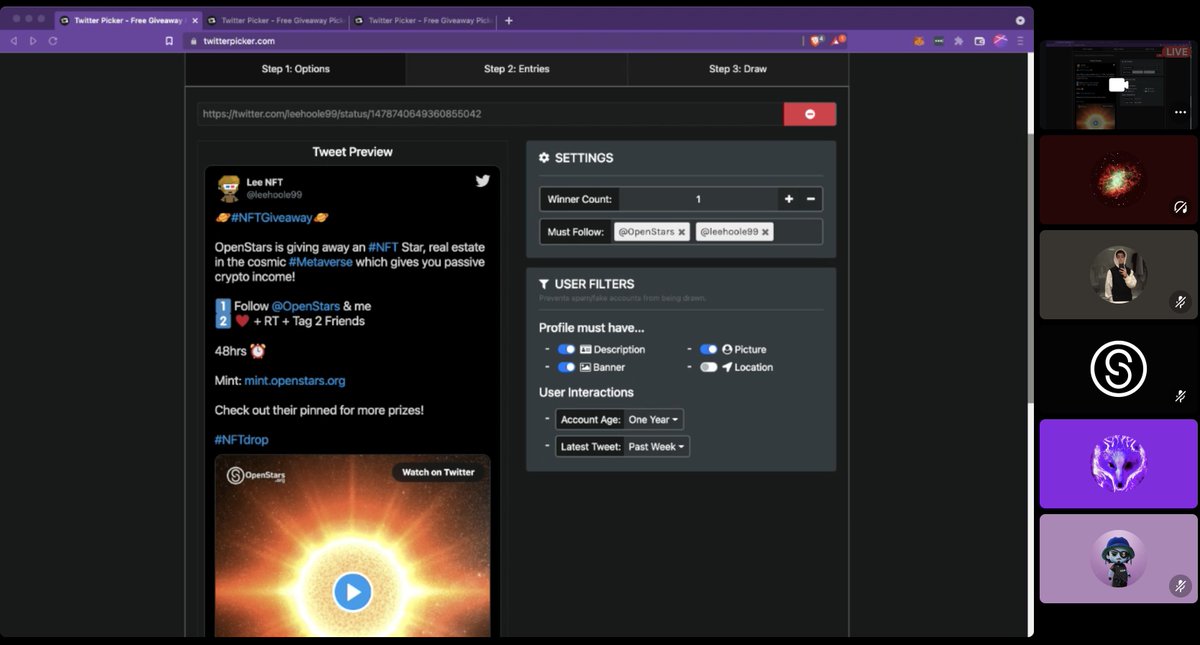Close the active Twitter Picker tab
The height and width of the screenshot is (645, 1200).
pyautogui.click(x=195, y=20)
